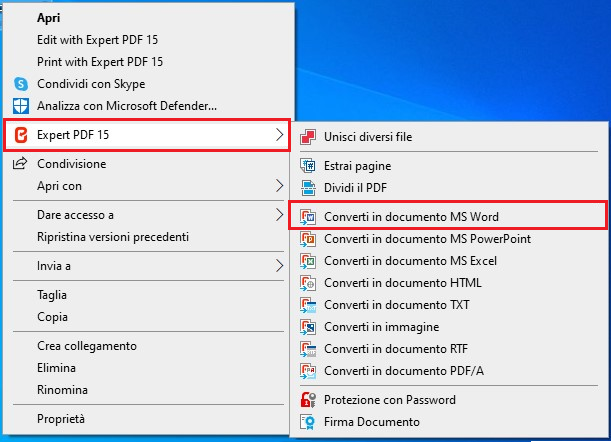Select Taglia from the menu
This screenshot has height=442, width=611.
point(148,295)
